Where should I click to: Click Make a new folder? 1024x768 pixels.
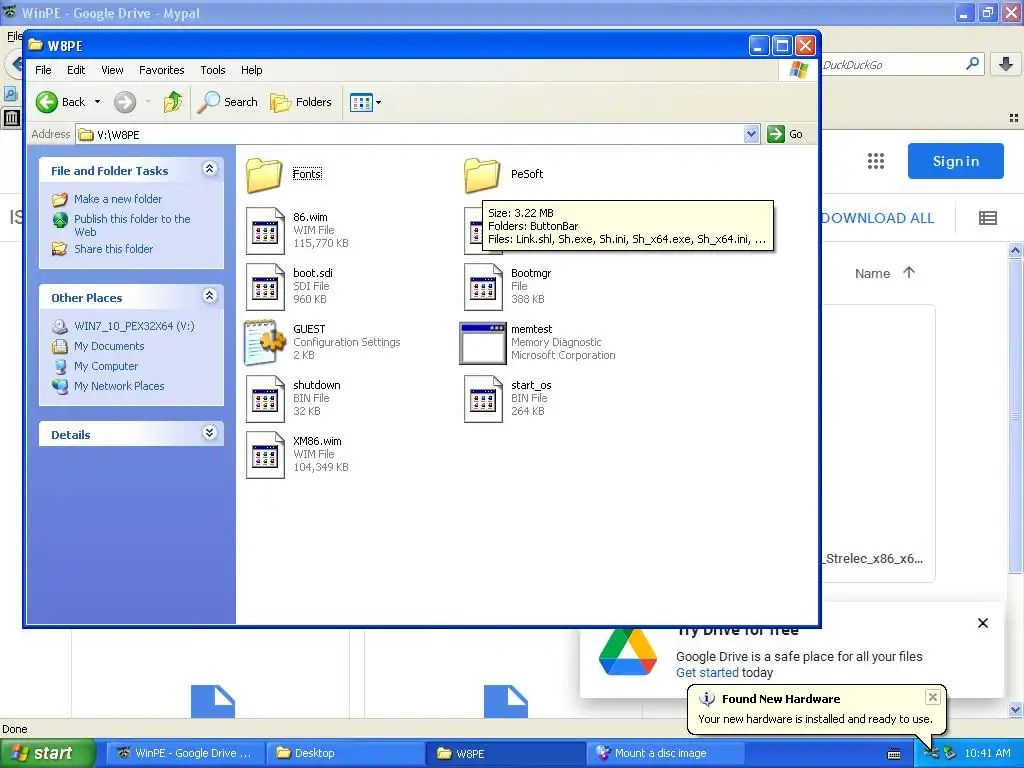coord(118,199)
